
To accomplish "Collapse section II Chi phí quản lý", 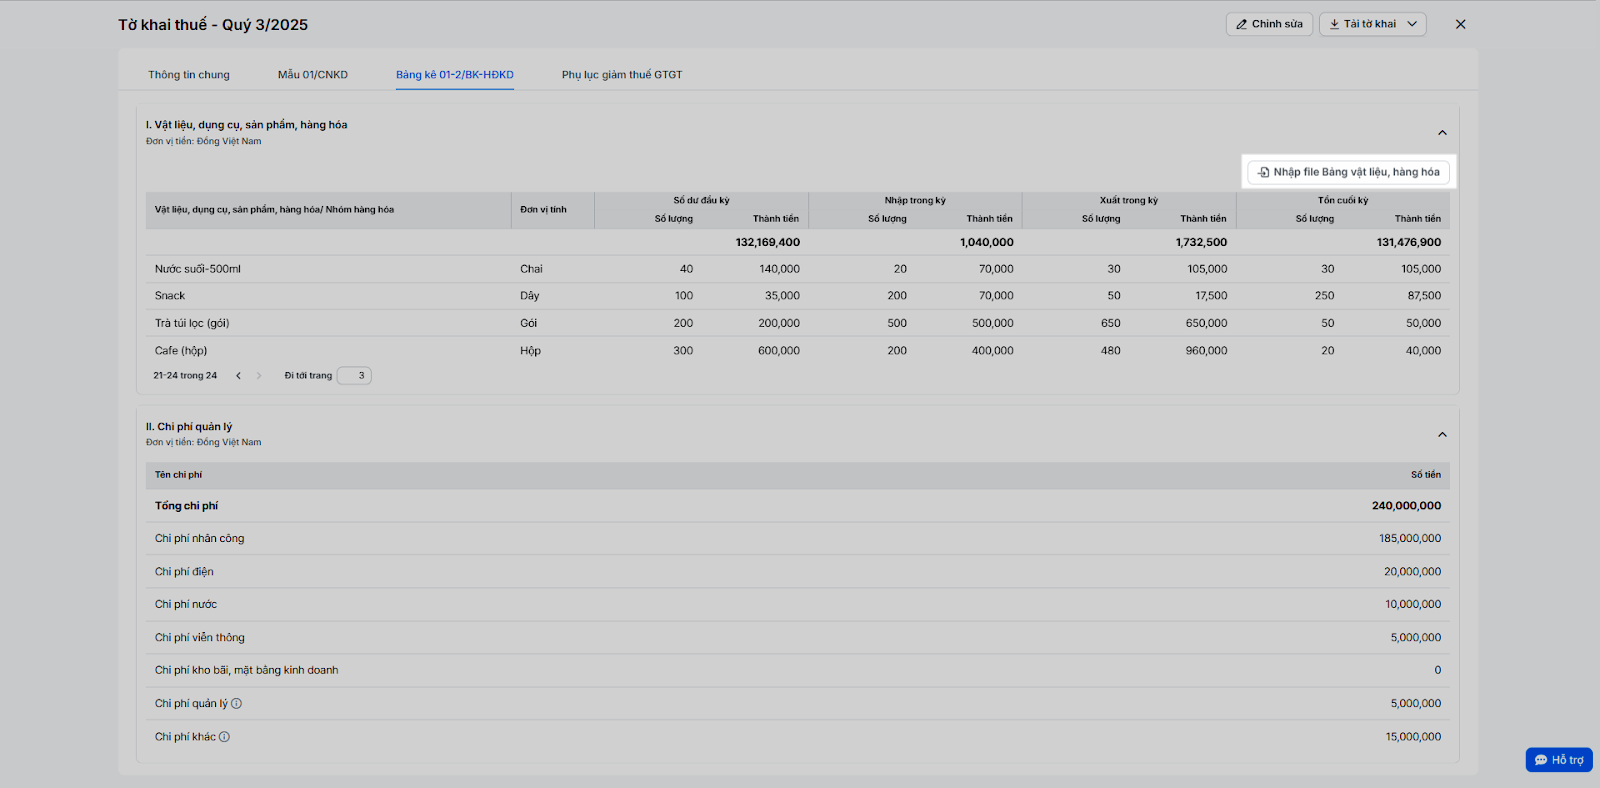I will (1442, 434).
